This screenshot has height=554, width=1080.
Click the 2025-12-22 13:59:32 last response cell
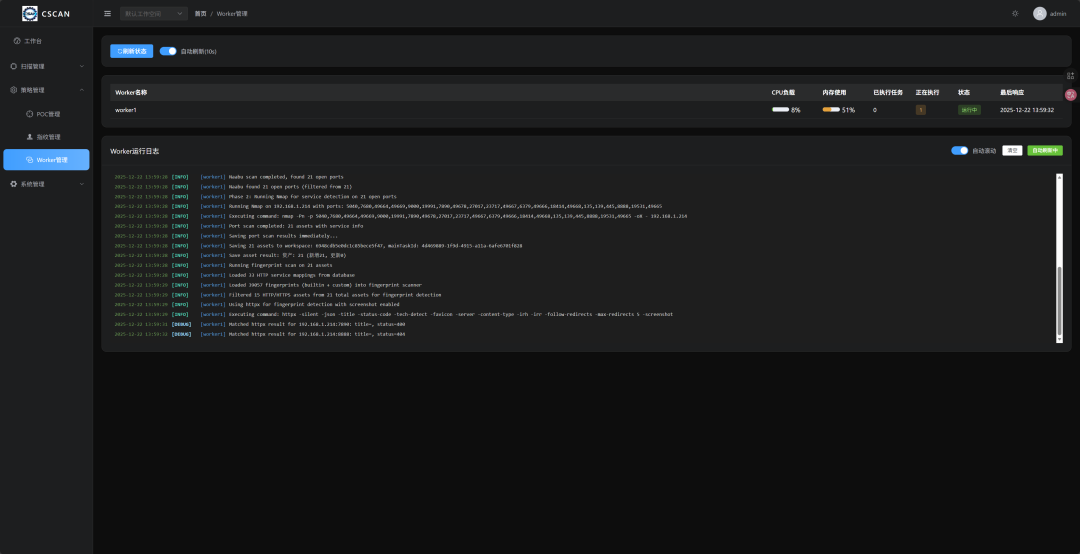(1026, 110)
